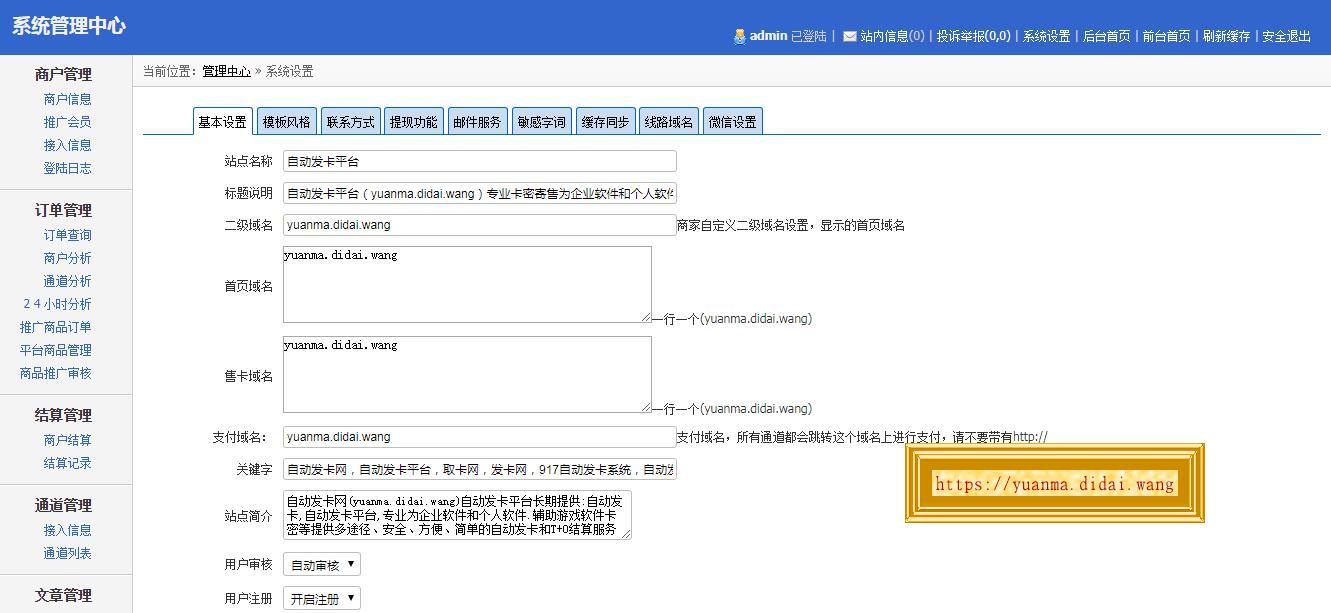The height and width of the screenshot is (613, 1331).
Task: Click the 关键字 input field
Action: click(479, 469)
